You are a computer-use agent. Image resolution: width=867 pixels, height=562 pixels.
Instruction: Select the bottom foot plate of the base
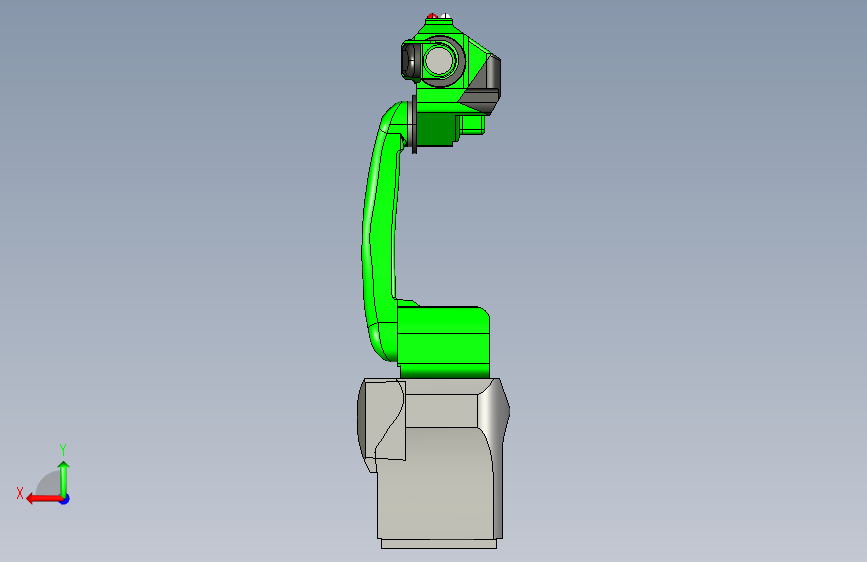pos(439,544)
